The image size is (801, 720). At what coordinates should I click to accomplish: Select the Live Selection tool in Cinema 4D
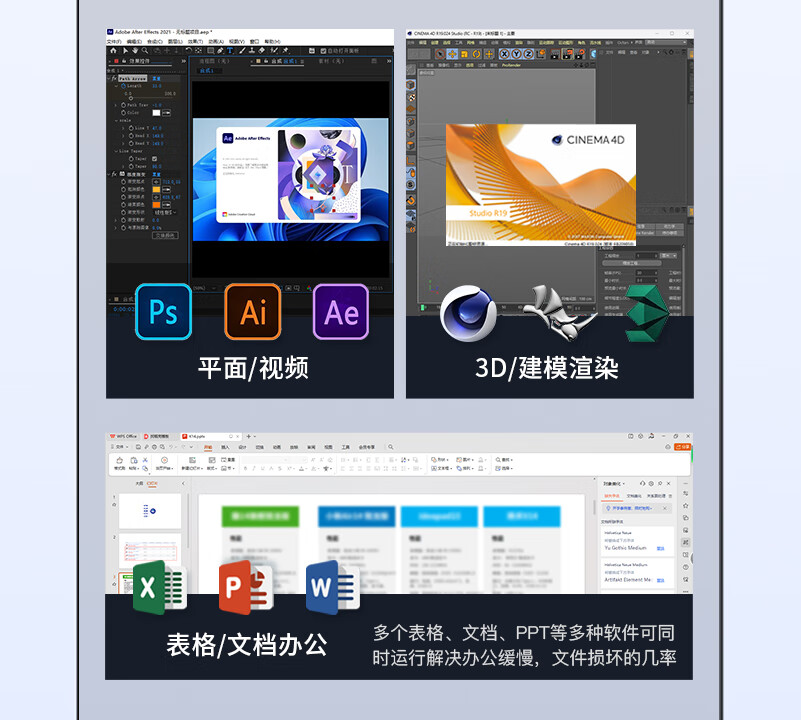click(440, 54)
